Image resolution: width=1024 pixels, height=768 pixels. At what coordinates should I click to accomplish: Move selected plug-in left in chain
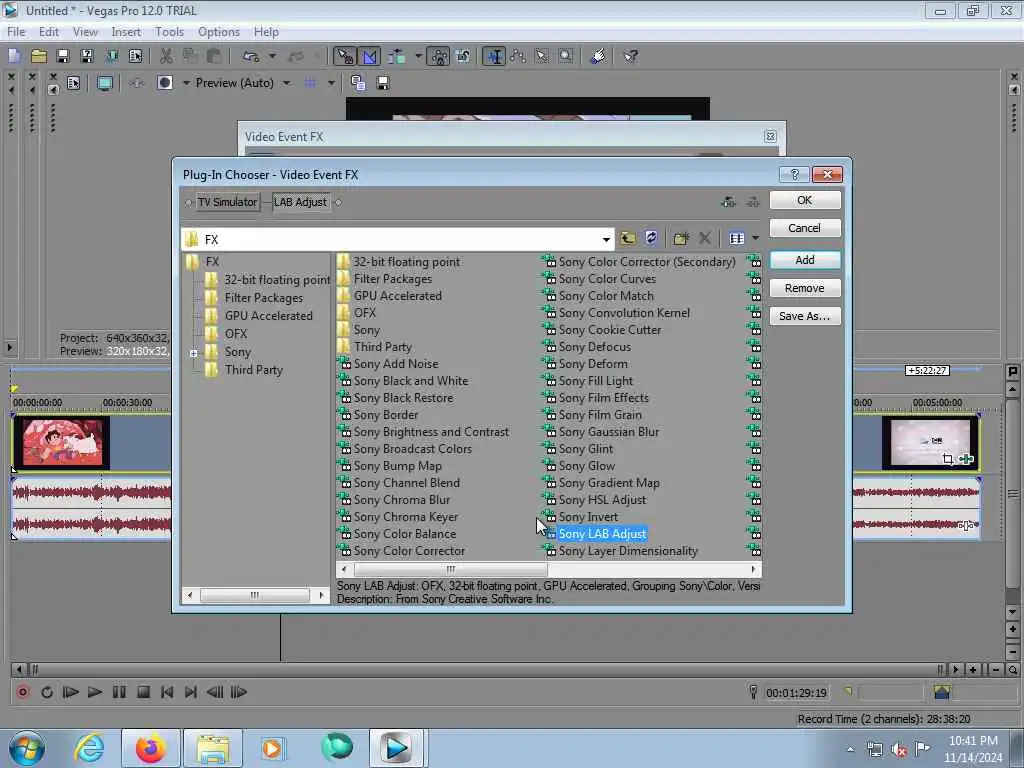[729, 202]
